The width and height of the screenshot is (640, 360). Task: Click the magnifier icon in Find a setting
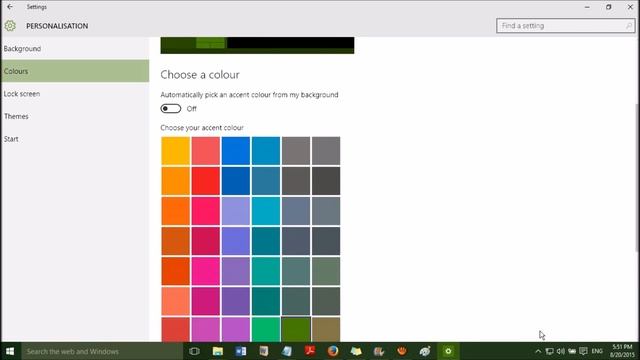(x=629, y=26)
